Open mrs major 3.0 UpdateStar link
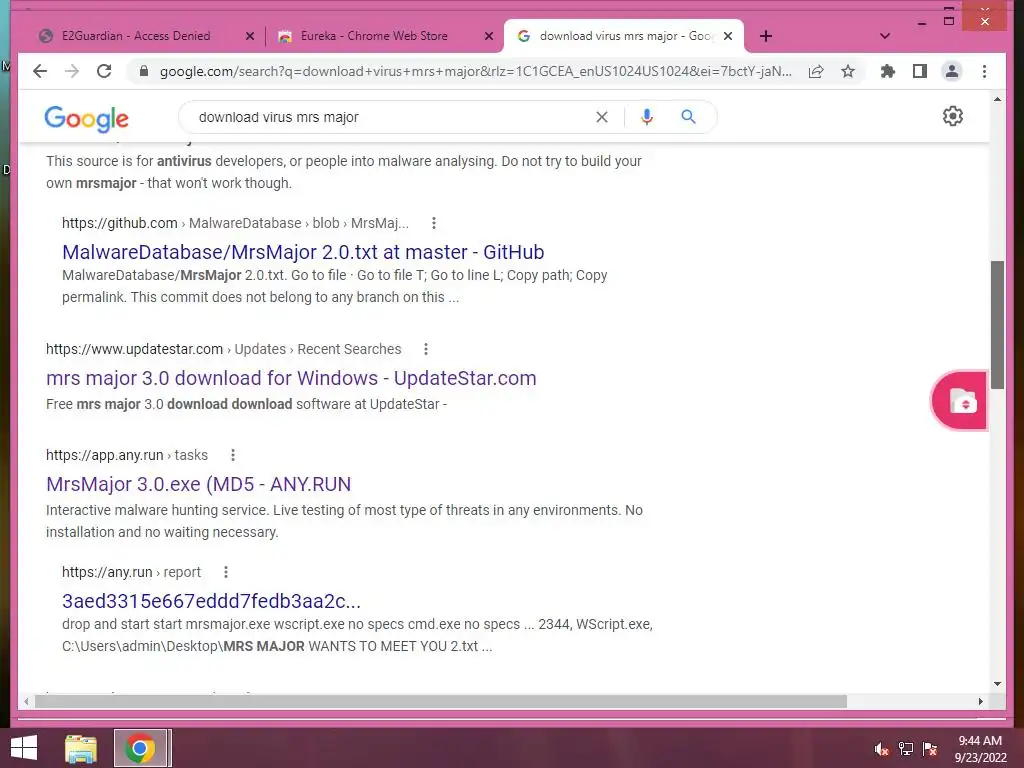 291,378
